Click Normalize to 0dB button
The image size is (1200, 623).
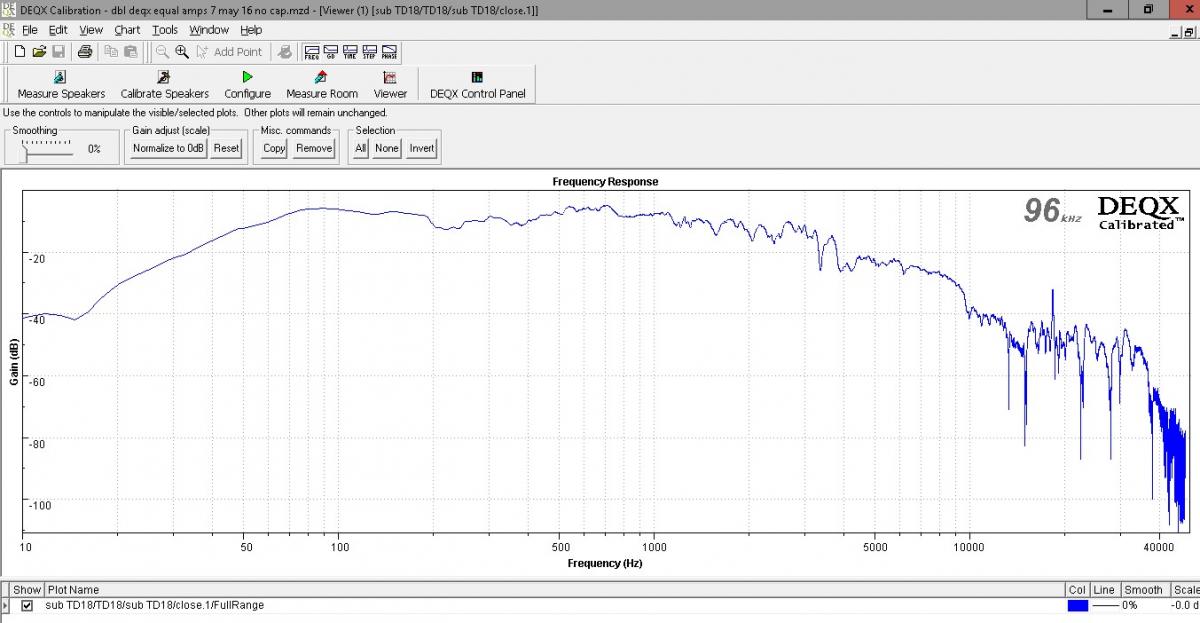168,148
